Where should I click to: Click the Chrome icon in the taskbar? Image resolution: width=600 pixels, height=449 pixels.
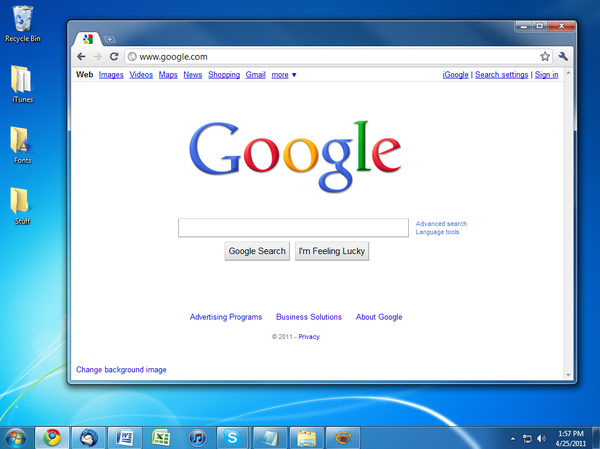pos(52,438)
